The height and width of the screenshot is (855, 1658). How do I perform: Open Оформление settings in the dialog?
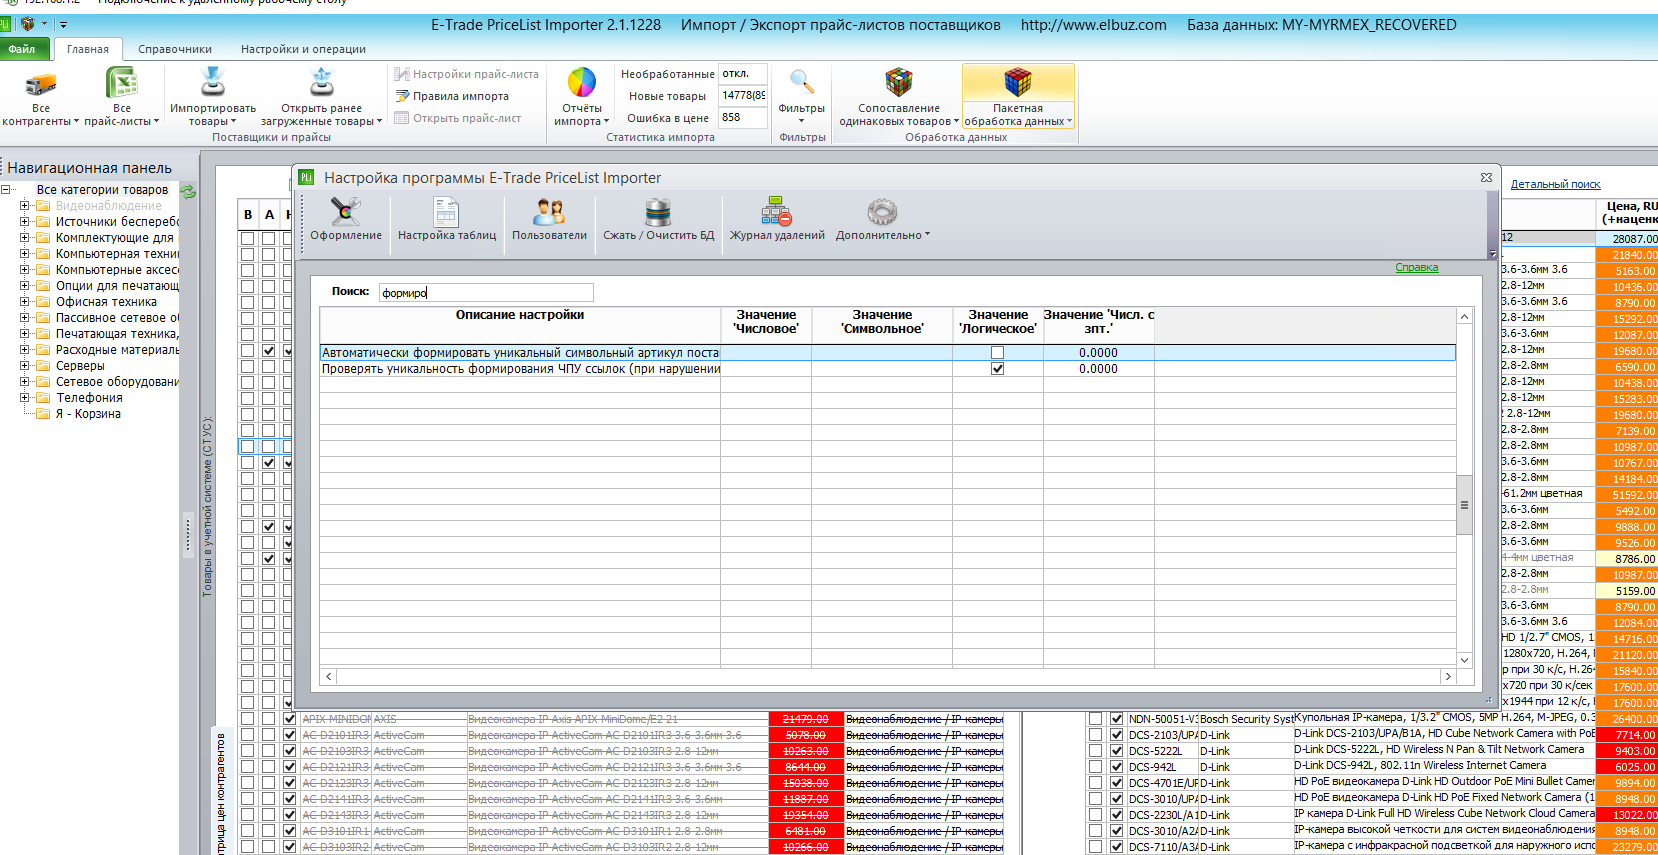[x=346, y=220]
